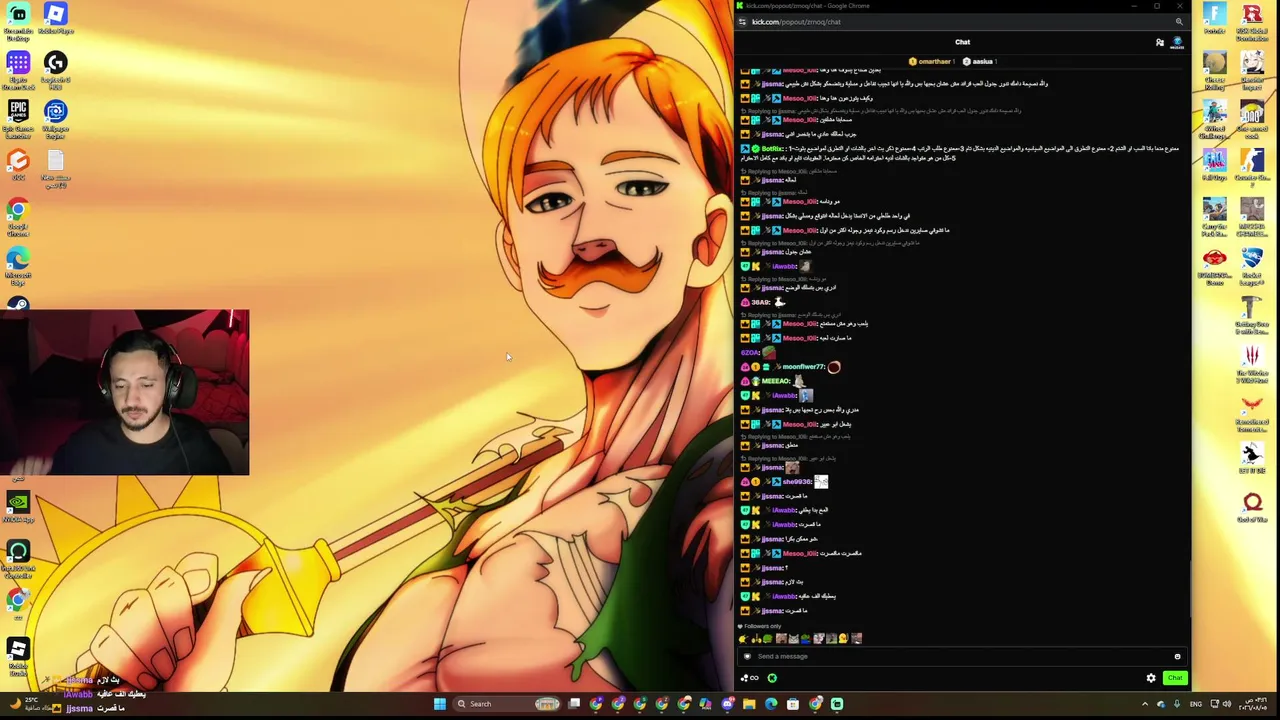Launch Roblox Player from the desktop
The height and width of the screenshot is (720, 1280).
(x=55, y=19)
